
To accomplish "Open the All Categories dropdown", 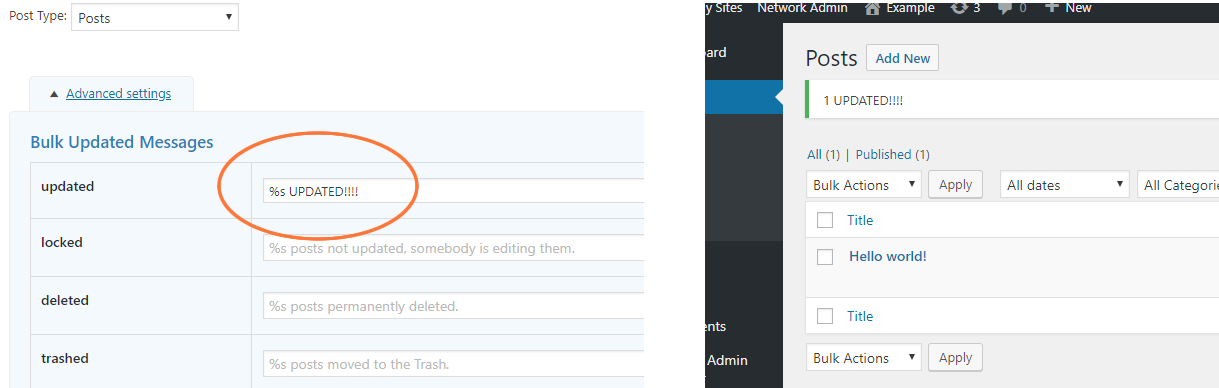I will click(x=1178, y=185).
